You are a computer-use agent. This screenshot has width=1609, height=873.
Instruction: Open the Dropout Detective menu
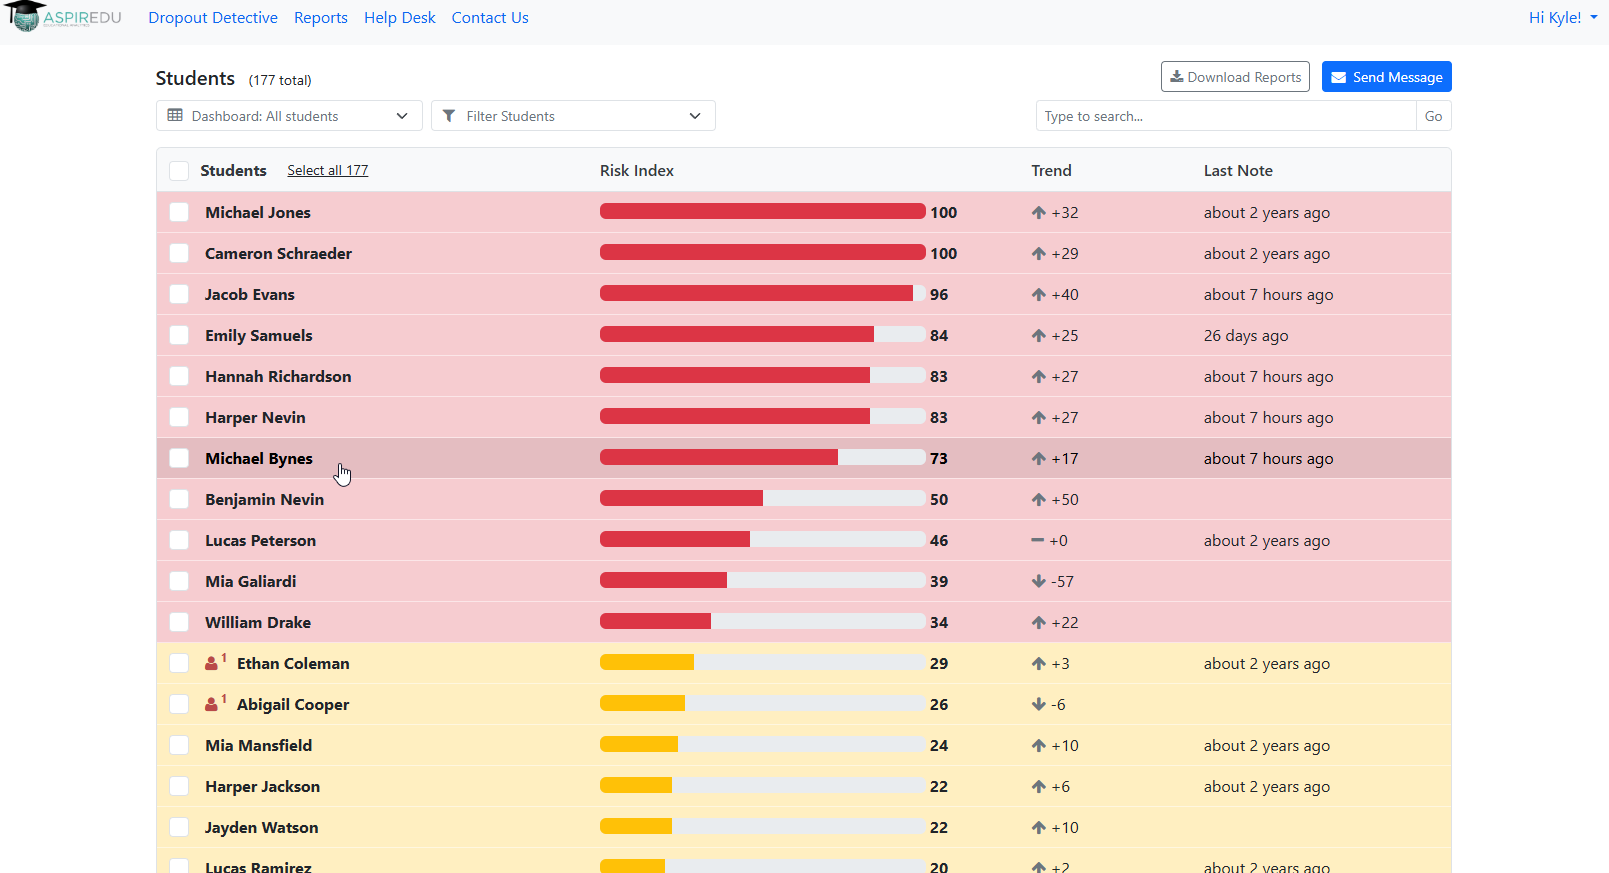pyautogui.click(x=213, y=17)
